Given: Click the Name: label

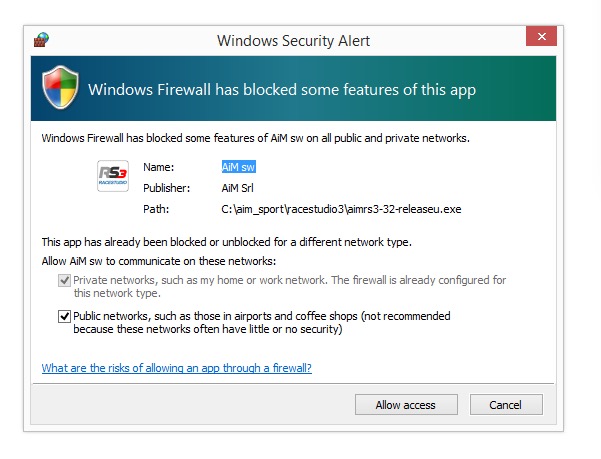Looking at the screenshot, I should click(x=158, y=167).
